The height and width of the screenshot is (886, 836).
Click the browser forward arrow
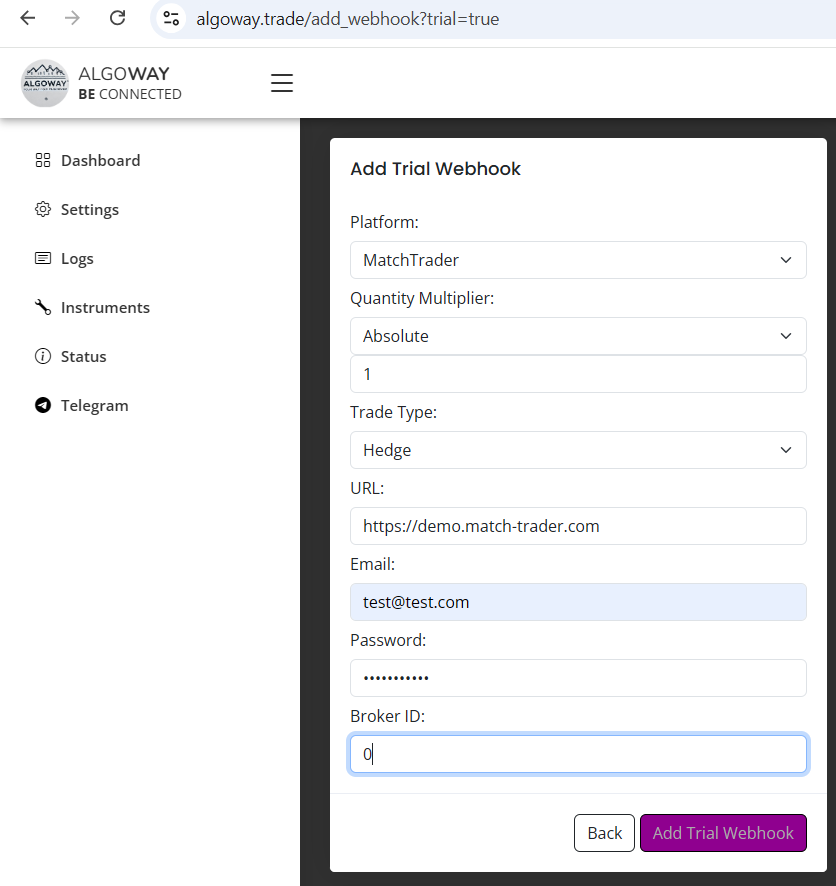[72, 18]
